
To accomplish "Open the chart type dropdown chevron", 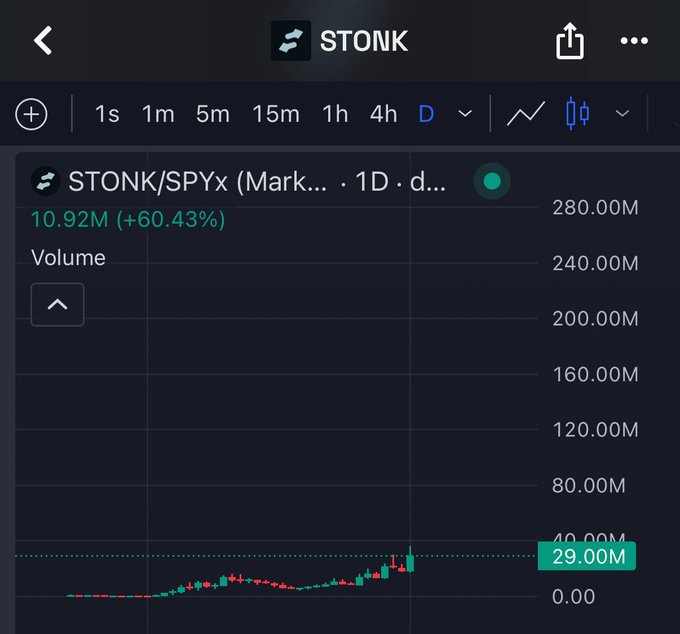I will (x=622, y=114).
